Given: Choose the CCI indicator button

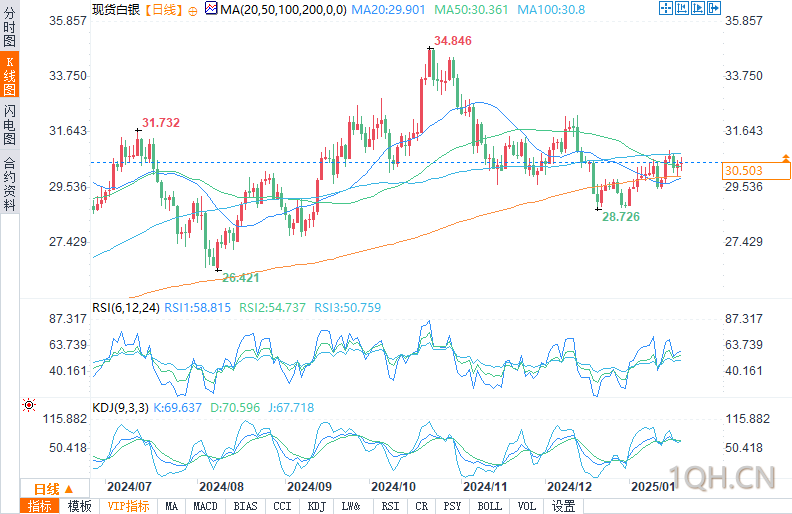Looking at the screenshot, I should [x=282, y=506].
